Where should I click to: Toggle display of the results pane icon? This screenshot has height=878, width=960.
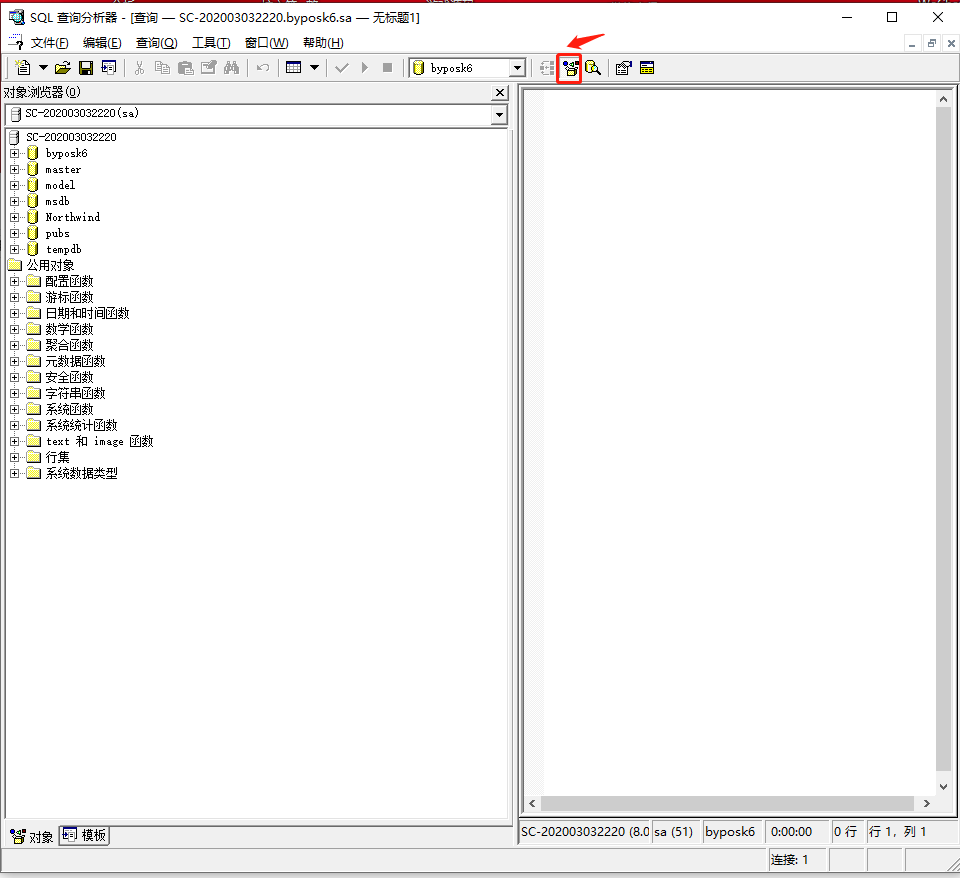coord(546,67)
